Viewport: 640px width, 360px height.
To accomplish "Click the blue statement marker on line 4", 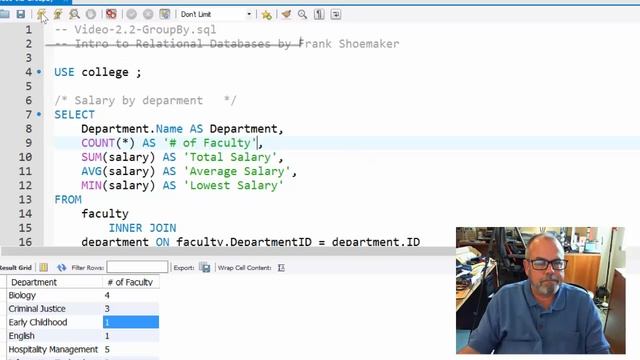I will pos(39,72).
